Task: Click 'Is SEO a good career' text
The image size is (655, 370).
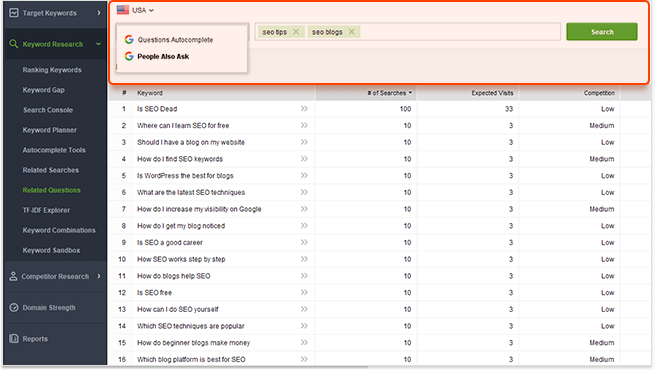Action: [x=170, y=242]
